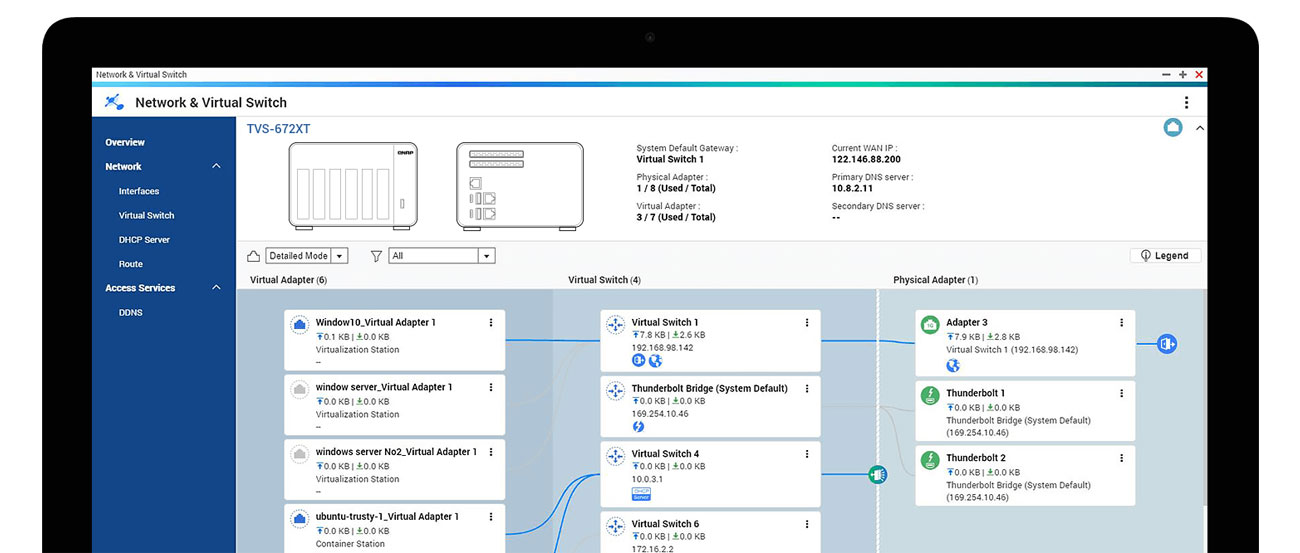Open windows server No2_Virtual Adapter 1 options
1300x553 pixels.
(x=490, y=452)
